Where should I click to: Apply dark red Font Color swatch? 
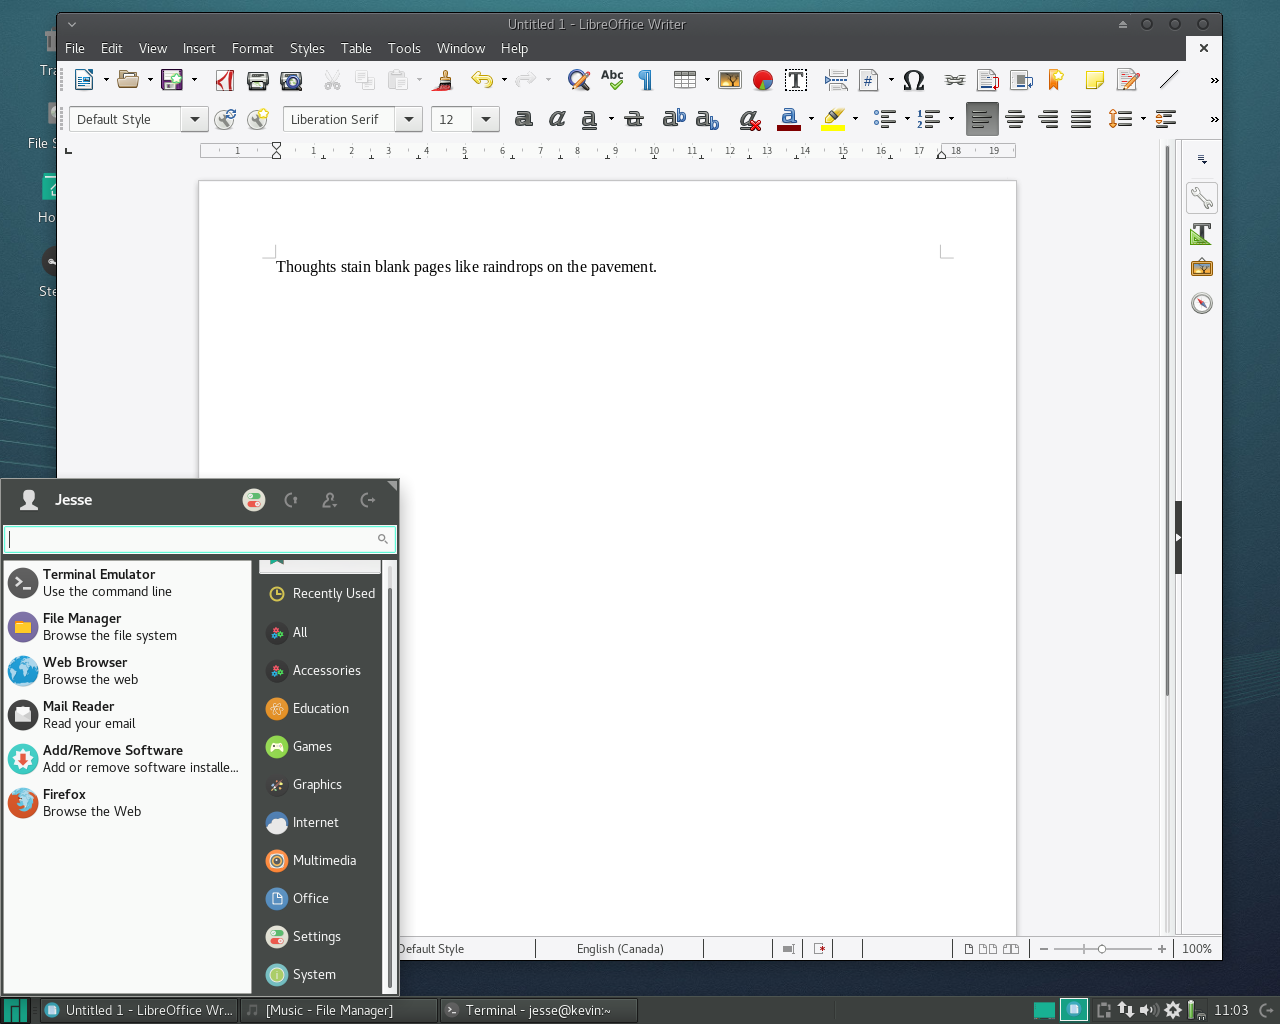tap(789, 119)
